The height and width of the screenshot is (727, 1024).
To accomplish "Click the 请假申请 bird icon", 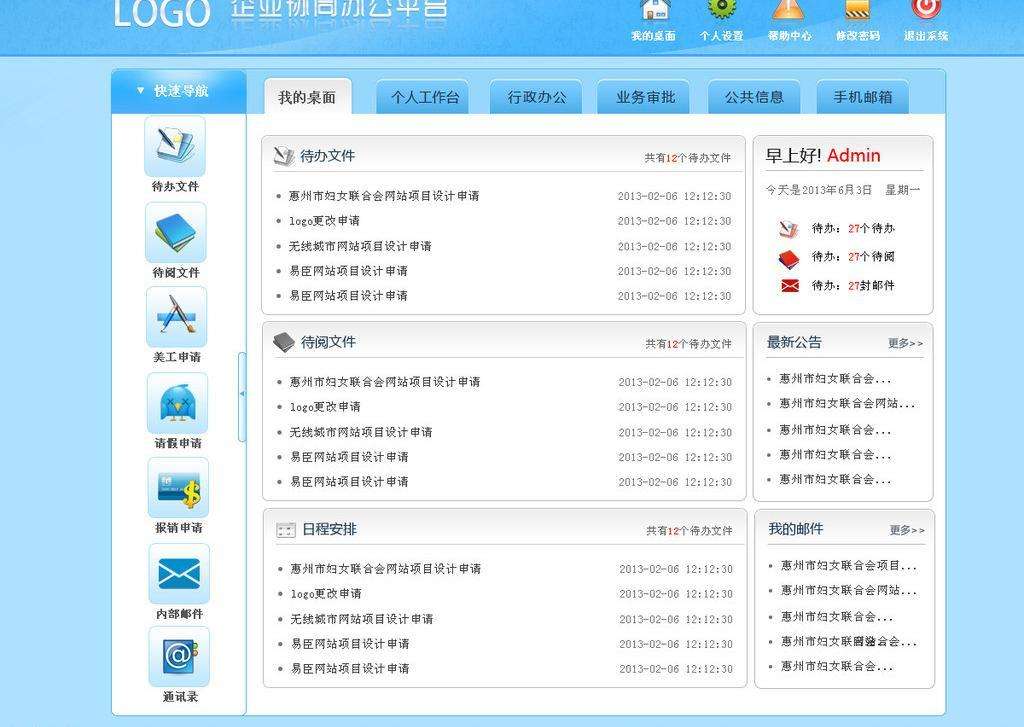I will (177, 405).
